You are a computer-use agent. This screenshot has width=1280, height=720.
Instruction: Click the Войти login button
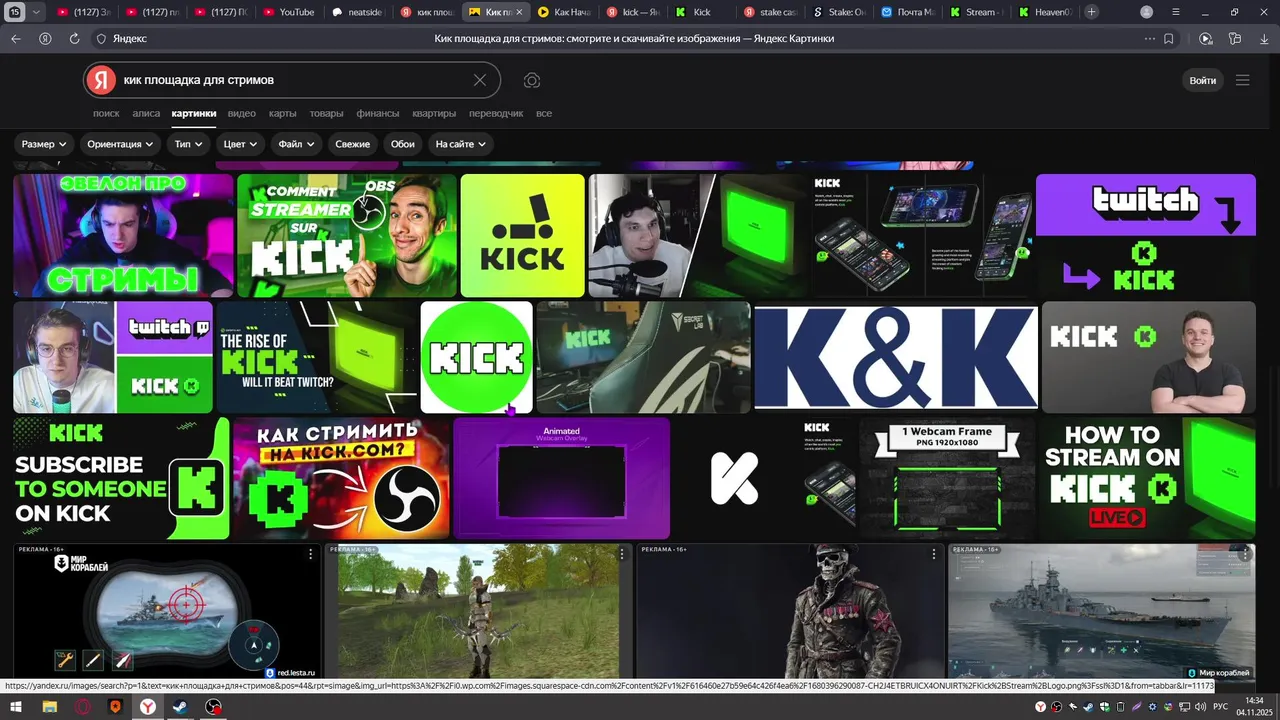[x=1203, y=80]
